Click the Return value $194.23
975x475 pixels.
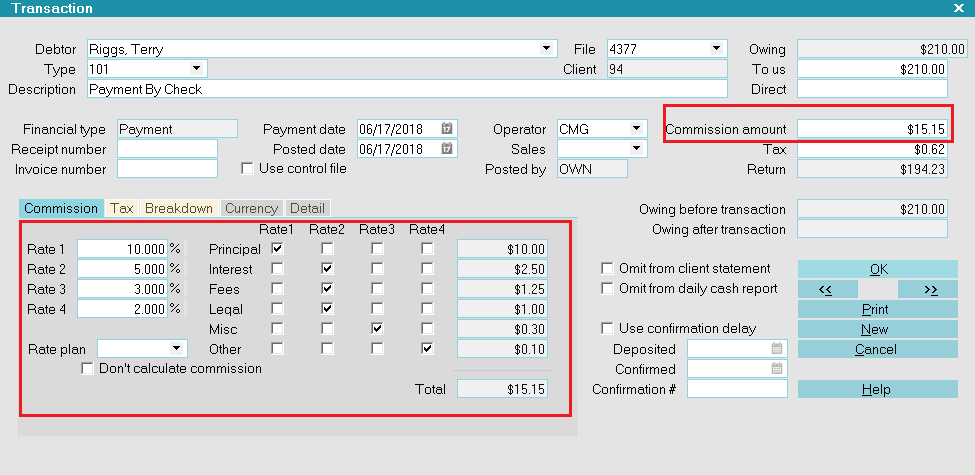click(872, 168)
